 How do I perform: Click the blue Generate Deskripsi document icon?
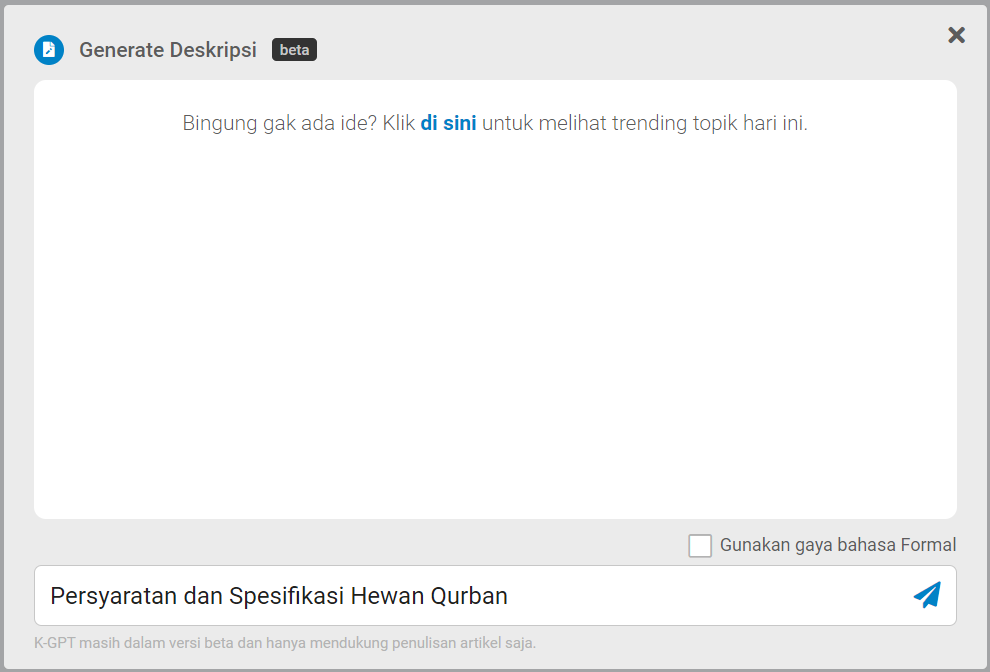coord(49,50)
